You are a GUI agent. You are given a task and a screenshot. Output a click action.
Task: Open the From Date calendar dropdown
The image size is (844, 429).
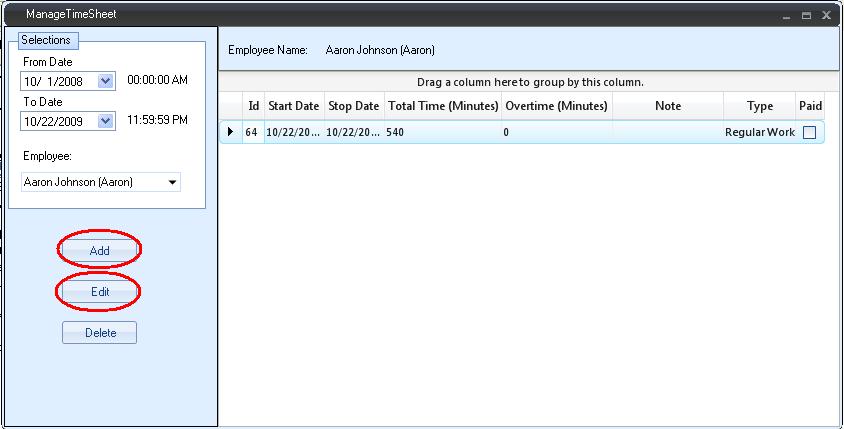click(107, 82)
